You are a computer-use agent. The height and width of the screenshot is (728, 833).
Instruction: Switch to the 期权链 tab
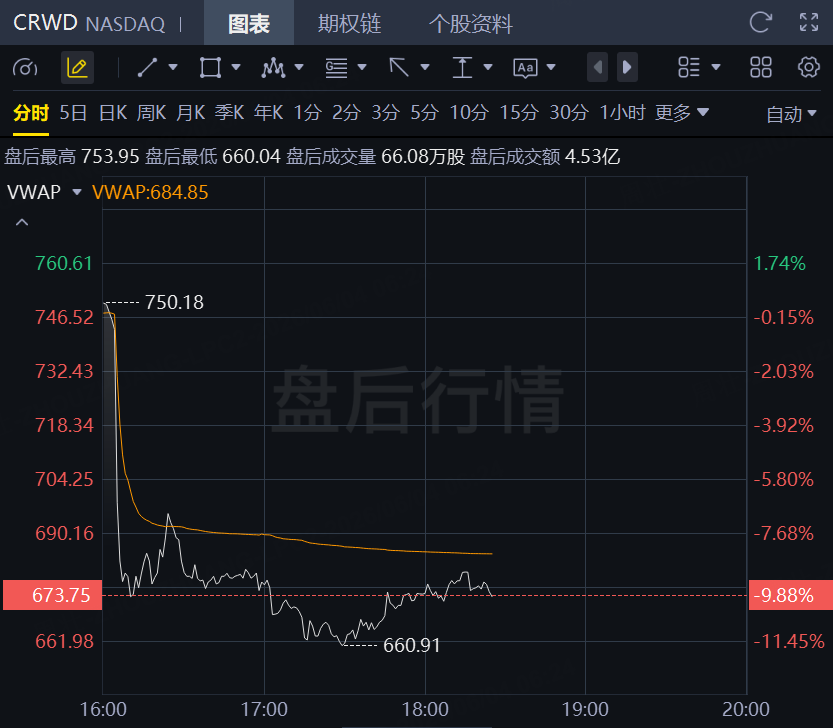(350, 23)
